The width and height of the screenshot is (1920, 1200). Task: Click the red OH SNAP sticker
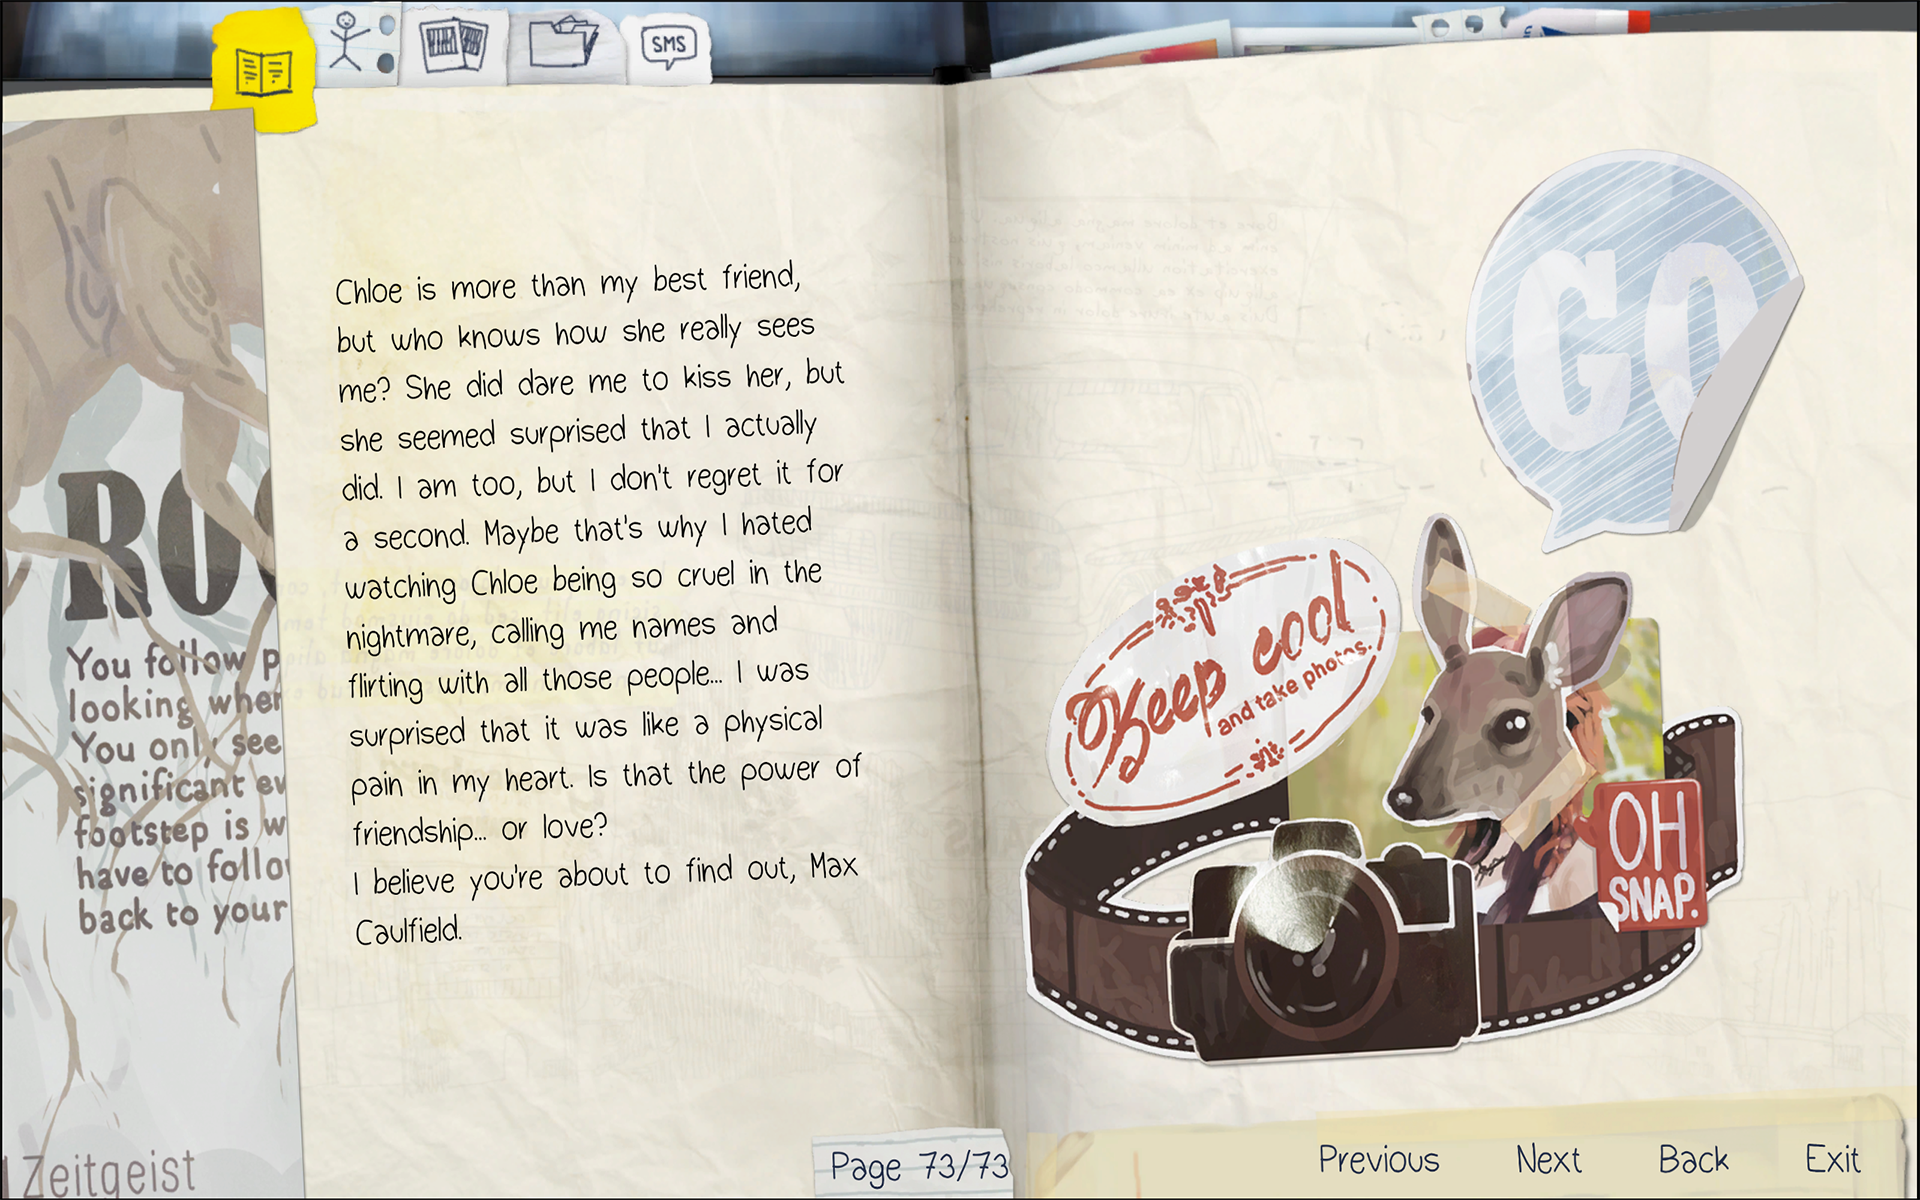click(1651, 855)
